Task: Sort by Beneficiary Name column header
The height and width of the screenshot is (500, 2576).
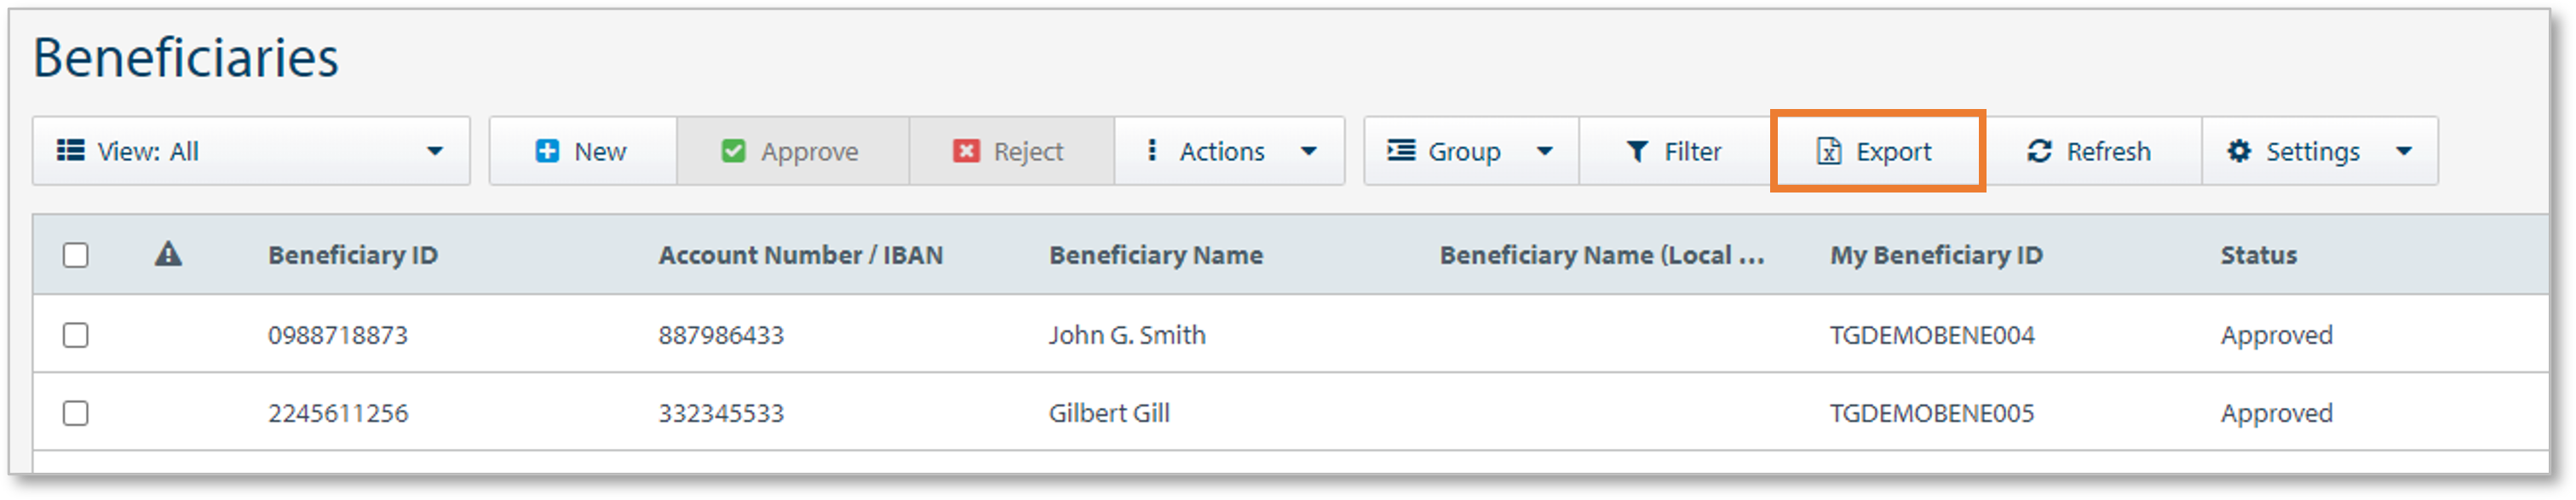Action: 1155,255
